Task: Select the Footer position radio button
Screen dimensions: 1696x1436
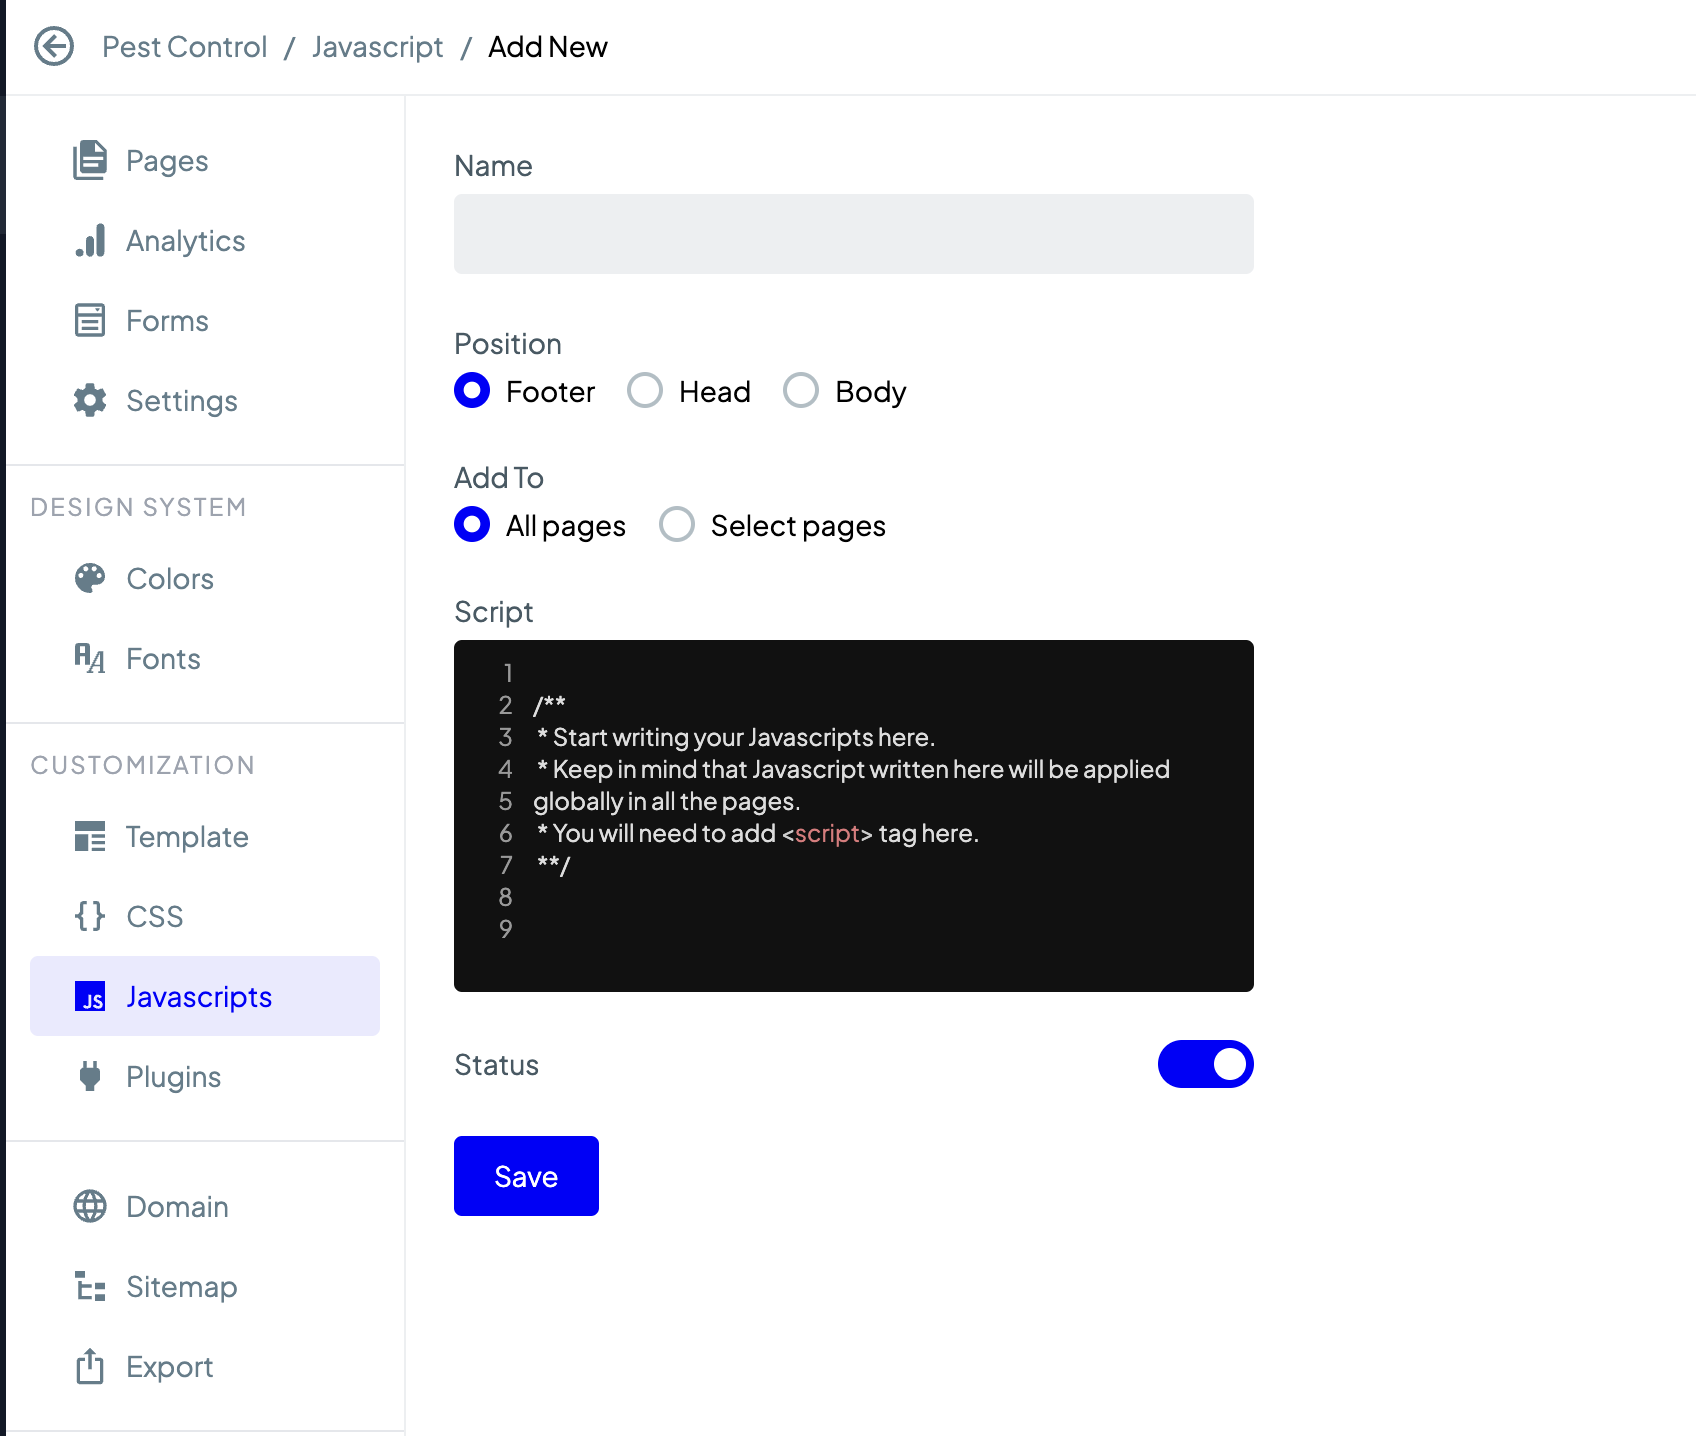Action: click(x=472, y=390)
